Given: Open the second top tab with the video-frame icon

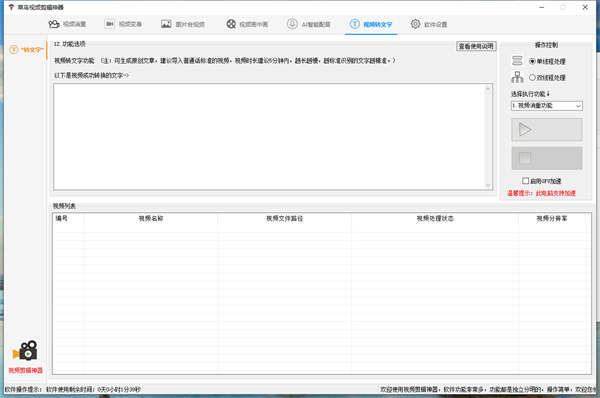Looking at the screenshot, I should (123, 24).
